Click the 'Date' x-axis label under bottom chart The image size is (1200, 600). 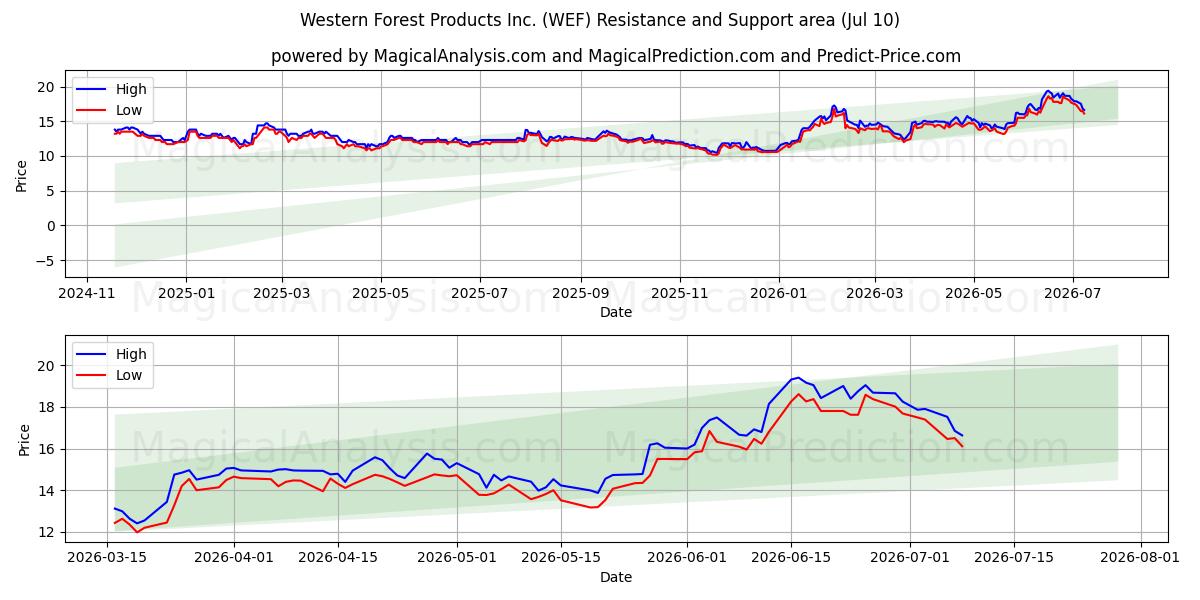(x=616, y=577)
